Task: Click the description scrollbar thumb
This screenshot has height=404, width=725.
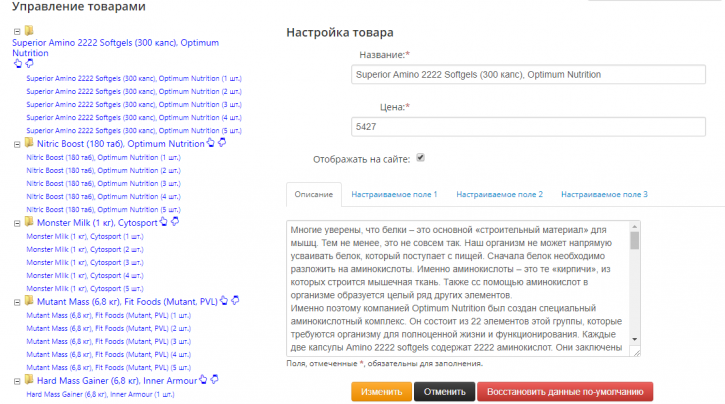Action: 635,240
